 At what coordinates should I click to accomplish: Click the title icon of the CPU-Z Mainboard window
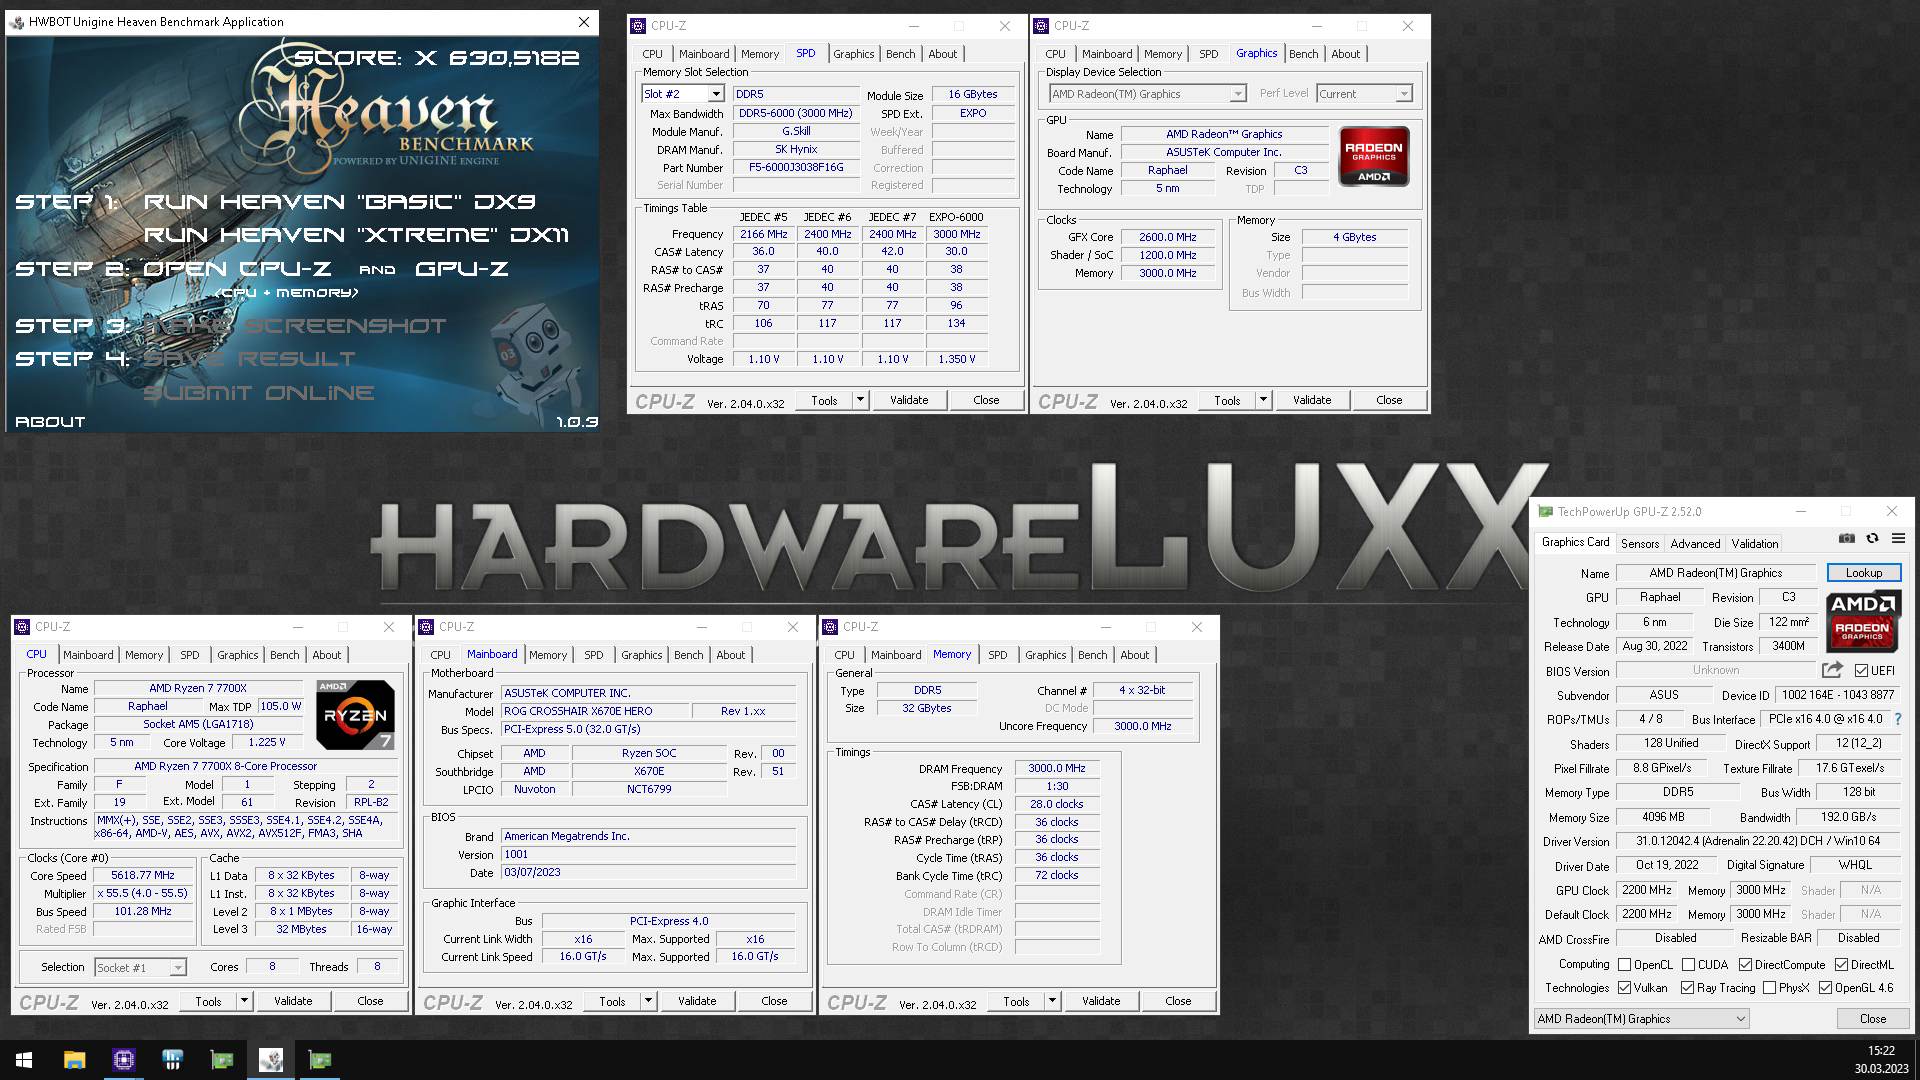pyautogui.click(x=426, y=627)
